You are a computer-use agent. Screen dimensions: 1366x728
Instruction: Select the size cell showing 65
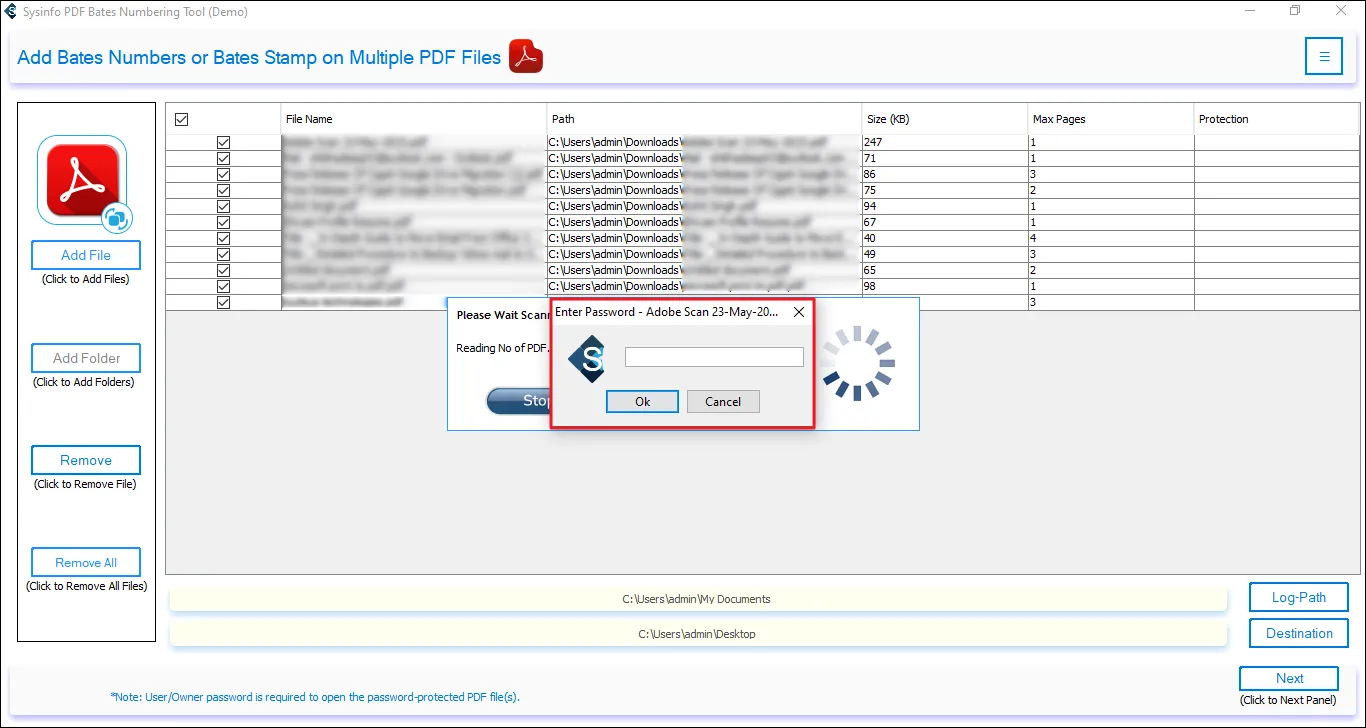[945, 270]
